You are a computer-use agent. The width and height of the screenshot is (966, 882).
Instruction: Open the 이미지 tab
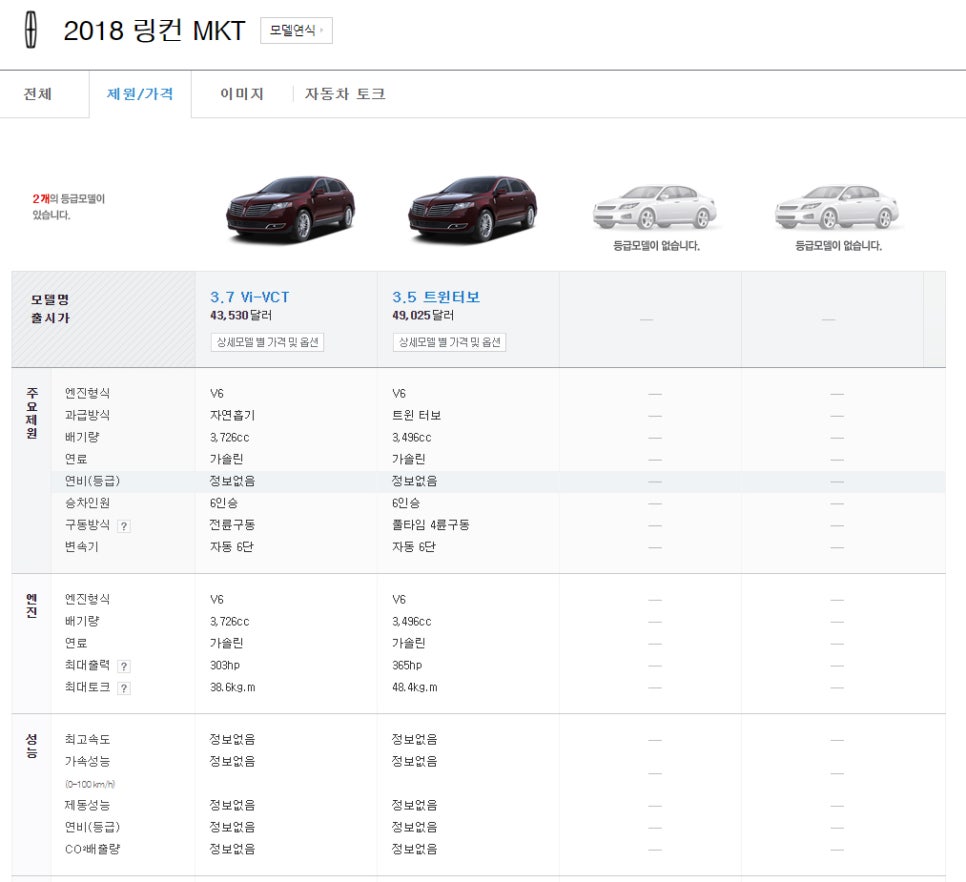tap(242, 94)
